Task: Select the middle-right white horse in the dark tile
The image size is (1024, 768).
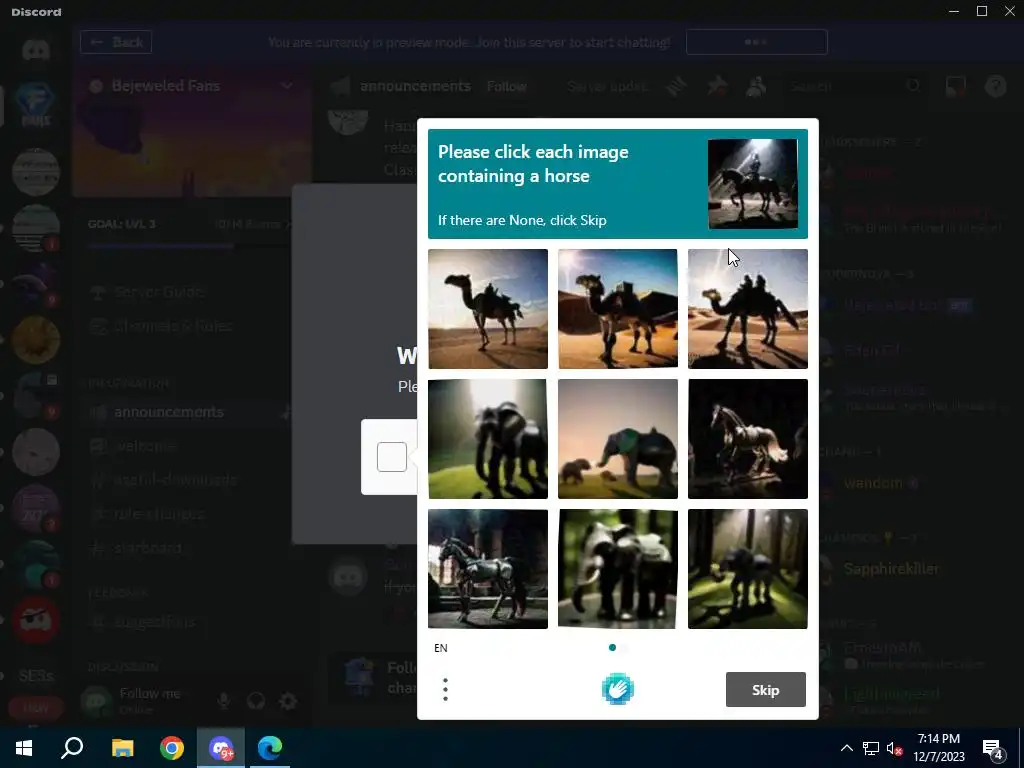Action: [748, 439]
